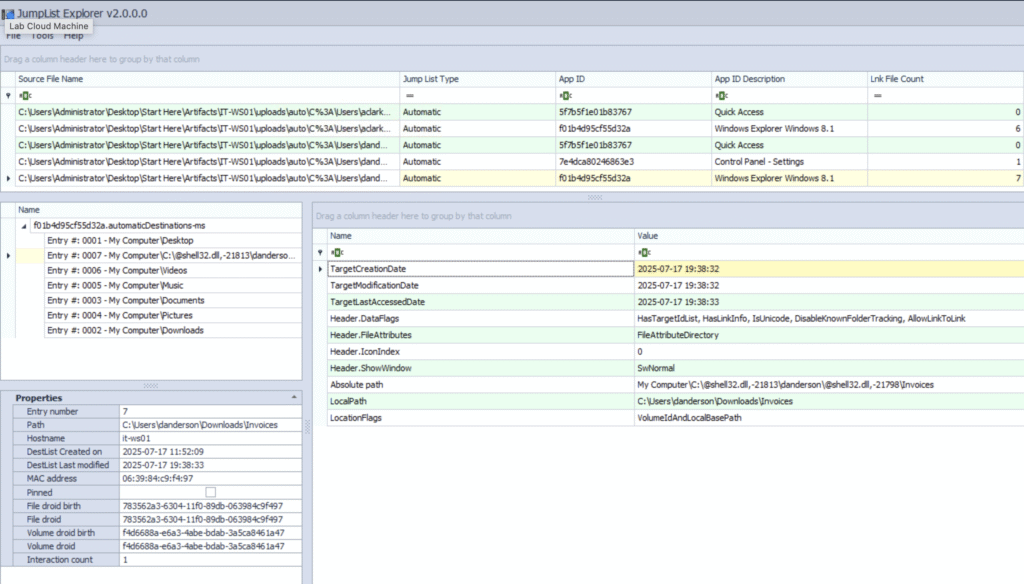Click the Value column filter icon in details grid
This screenshot has height=584, width=1024.
pyautogui.click(x=643, y=252)
